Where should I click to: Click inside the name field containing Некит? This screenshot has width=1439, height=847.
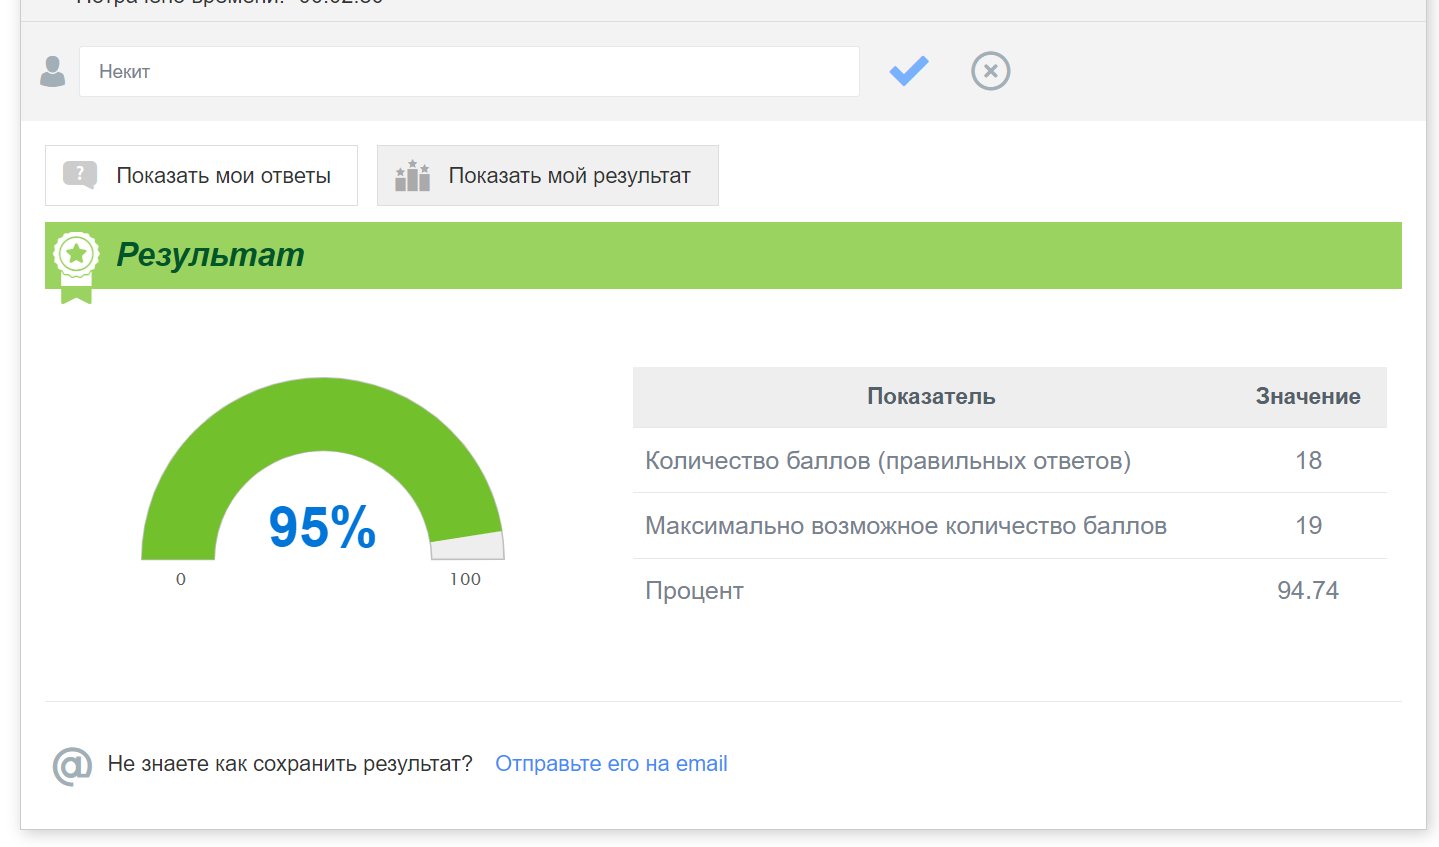[468, 72]
